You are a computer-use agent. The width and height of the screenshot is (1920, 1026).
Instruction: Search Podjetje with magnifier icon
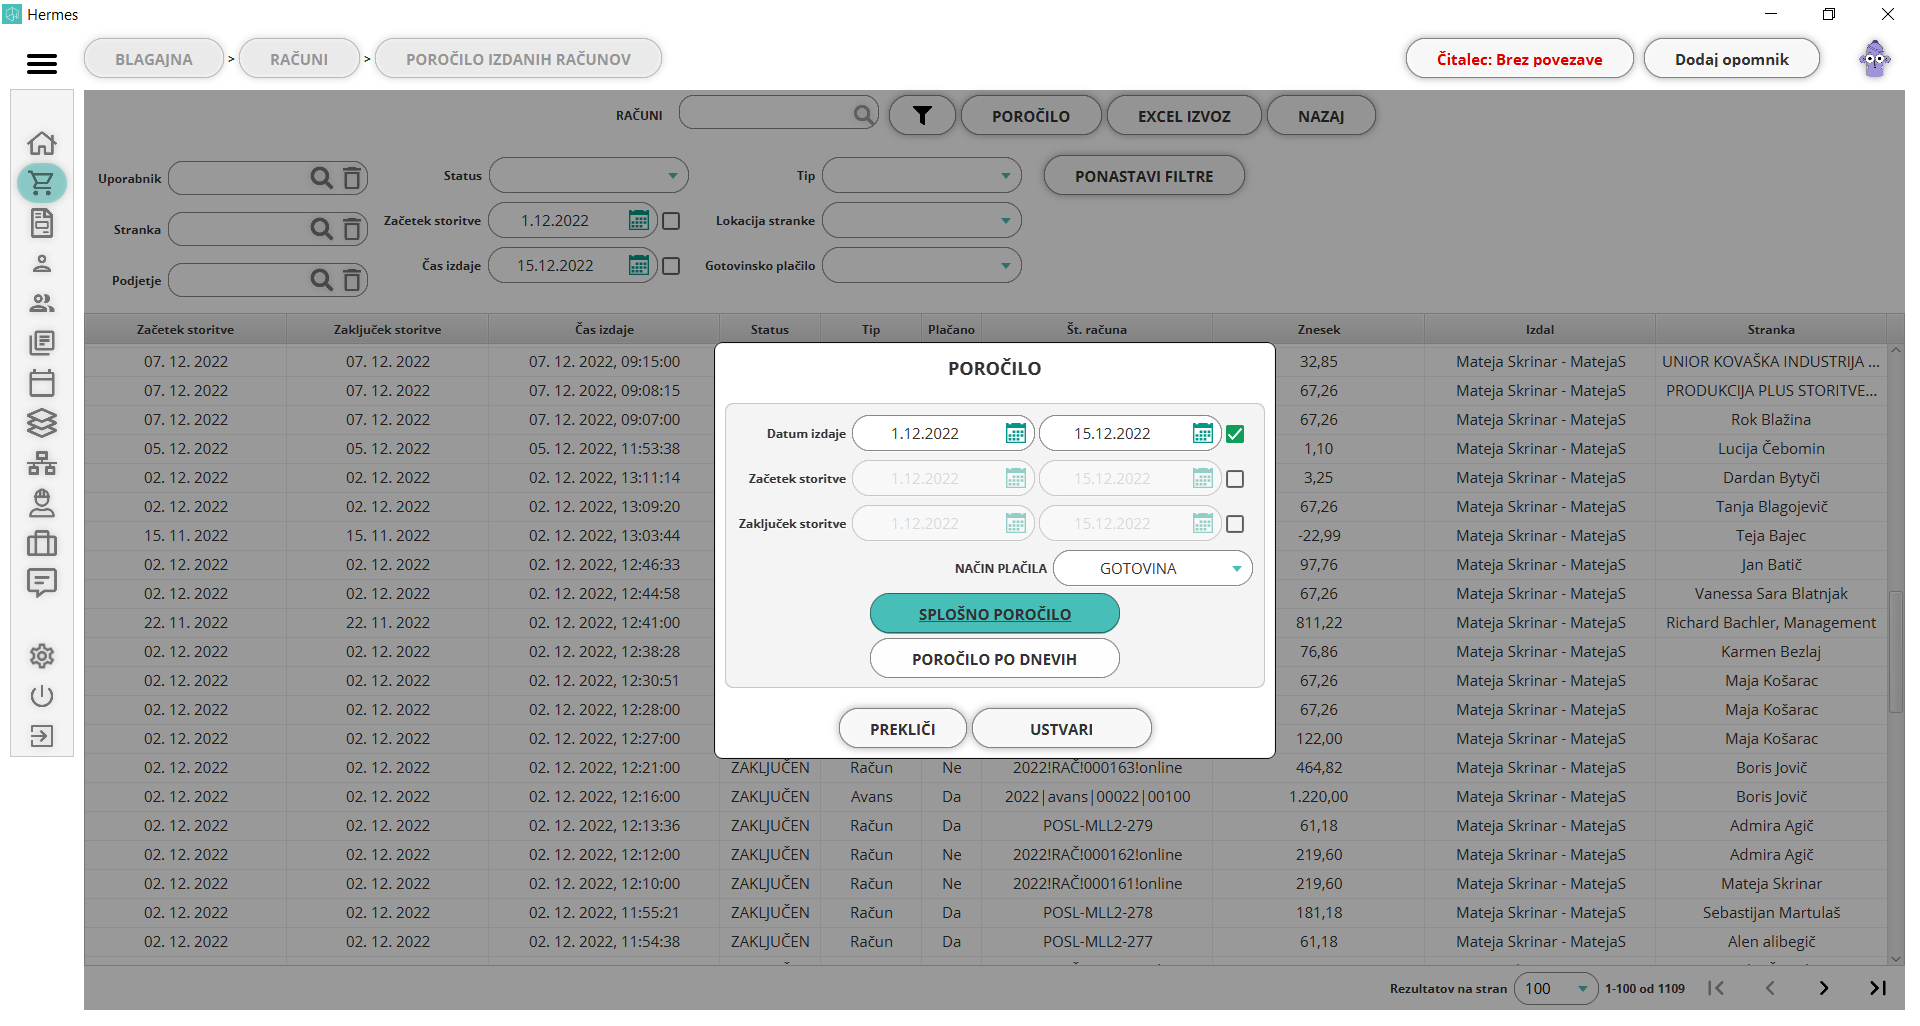(321, 280)
